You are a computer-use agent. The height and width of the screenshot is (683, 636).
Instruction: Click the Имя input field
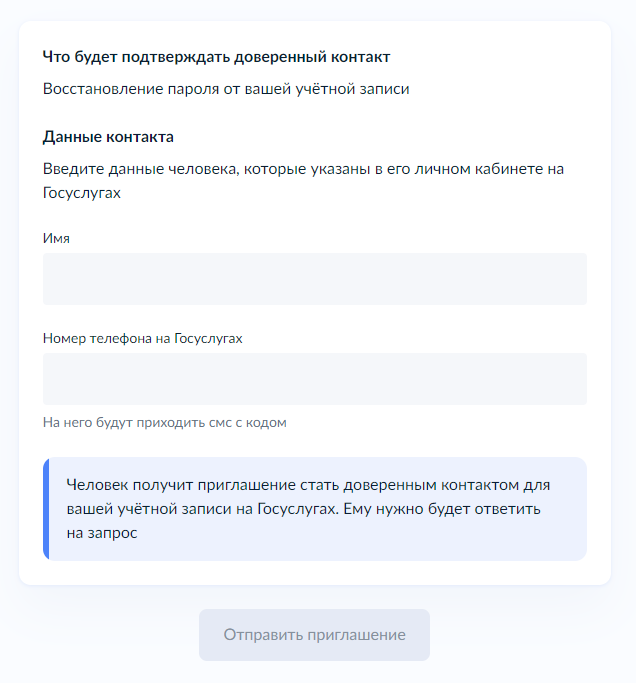pos(314,279)
